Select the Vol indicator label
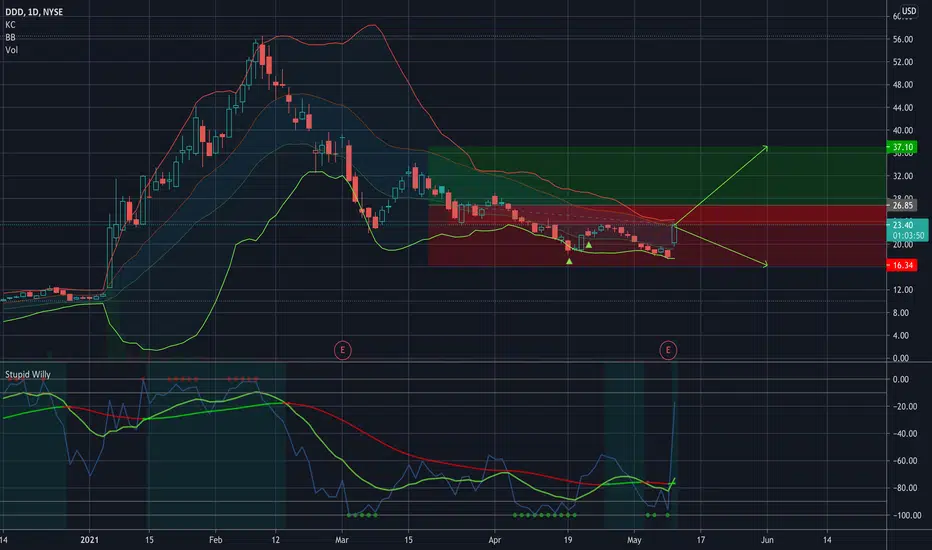This screenshot has width=932, height=550. click(x=11, y=50)
